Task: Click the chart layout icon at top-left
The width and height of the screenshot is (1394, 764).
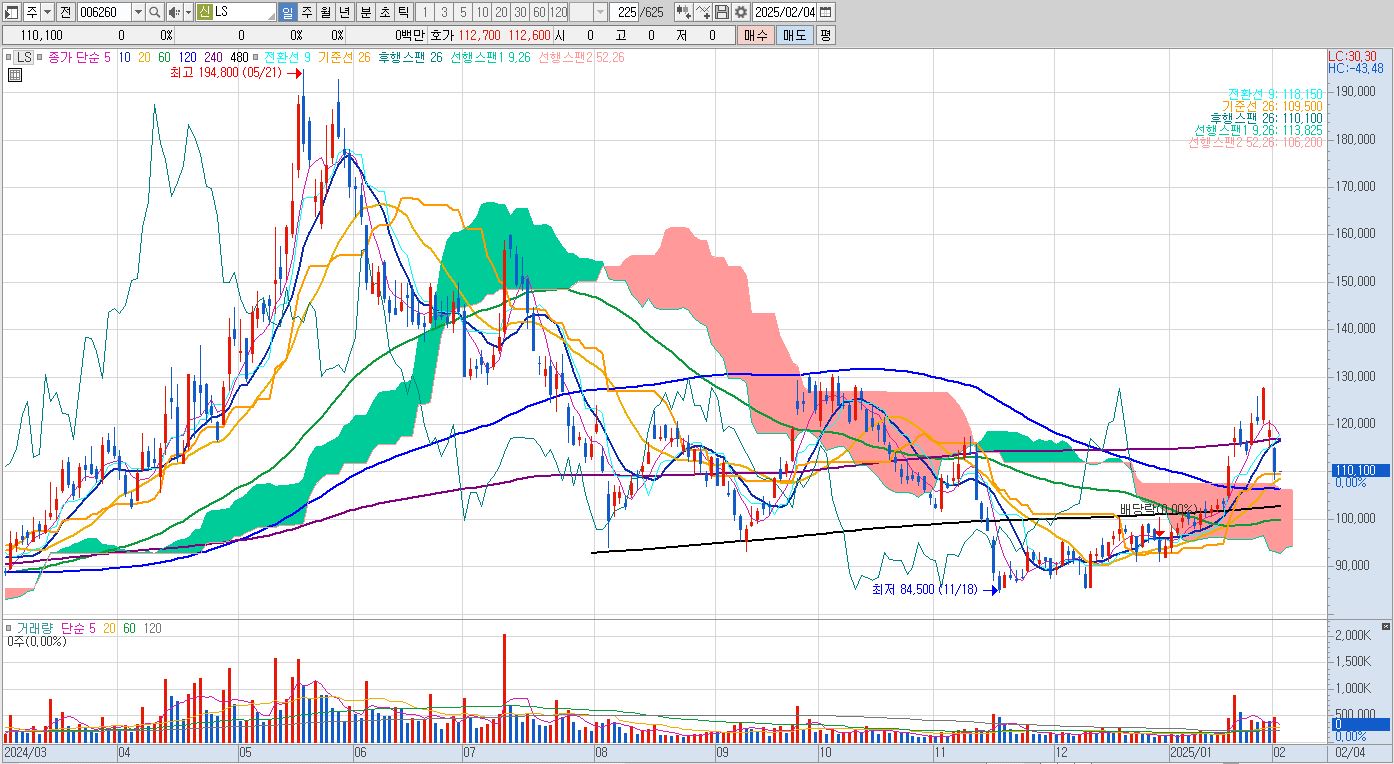Action: tap(11, 12)
